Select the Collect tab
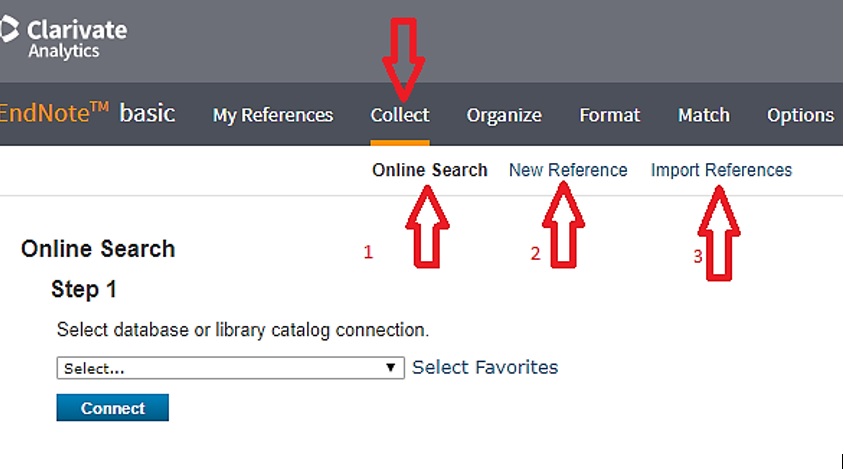This screenshot has width=844, height=469. [x=400, y=115]
